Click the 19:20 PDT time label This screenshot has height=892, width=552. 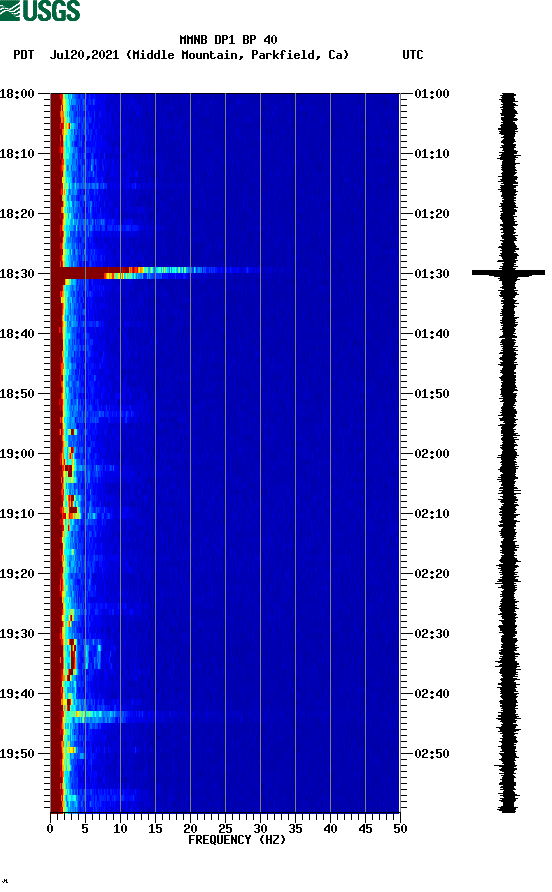coord(17,573)
